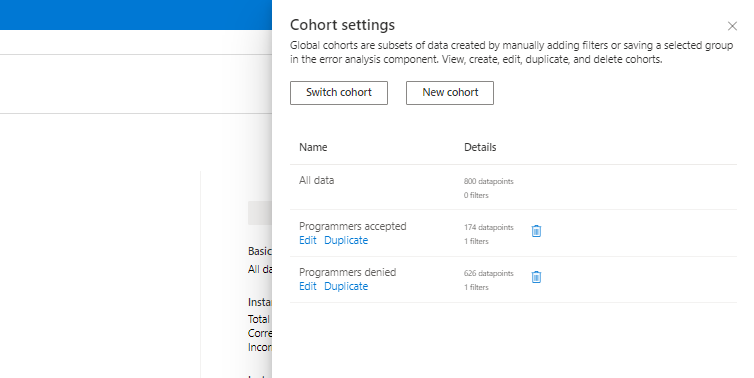Click the Switch cohort button
This screenshot has width=754, height=378.
click(x=339, y=93)
